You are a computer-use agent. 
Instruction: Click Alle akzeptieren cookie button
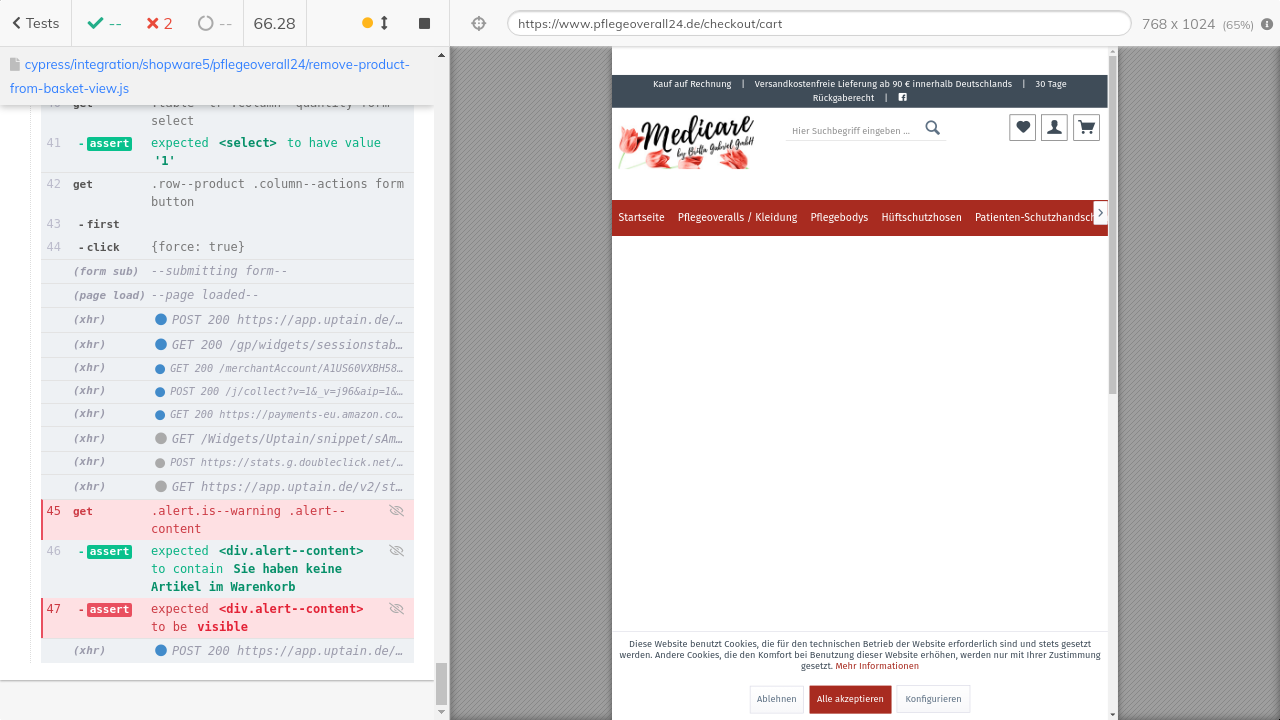[850, 699]
